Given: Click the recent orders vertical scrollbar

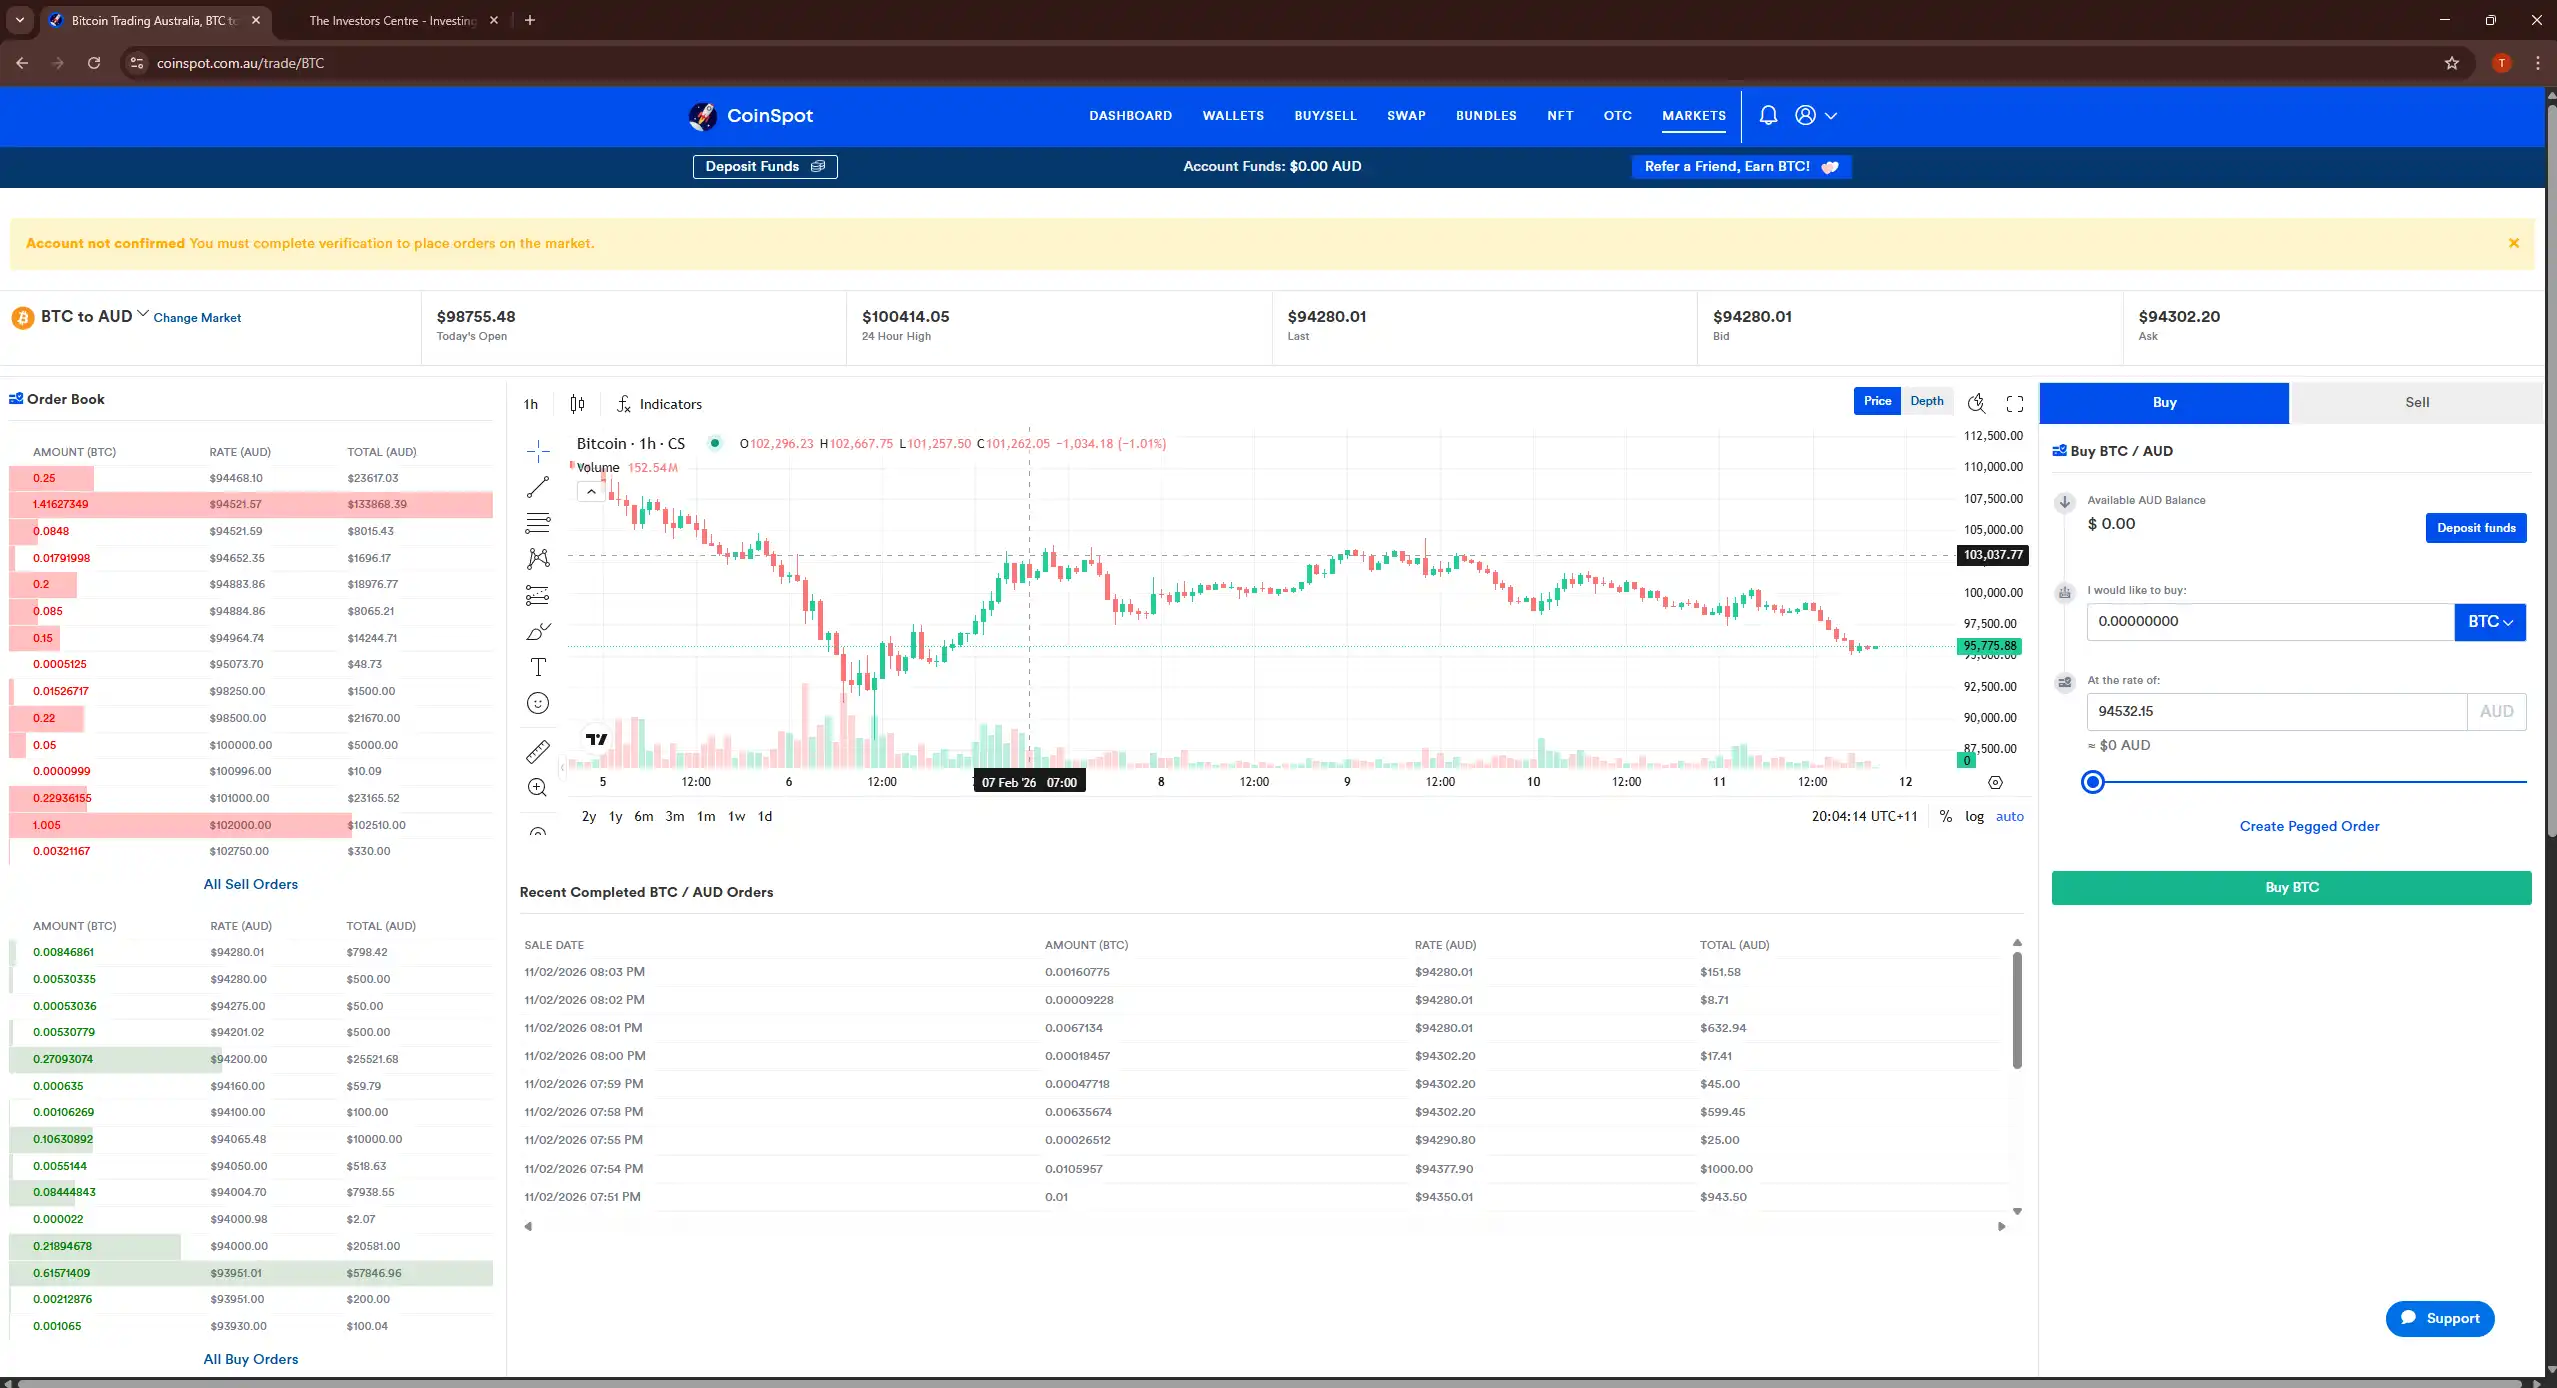Looking at the screenshot, I should 2017,1010.
